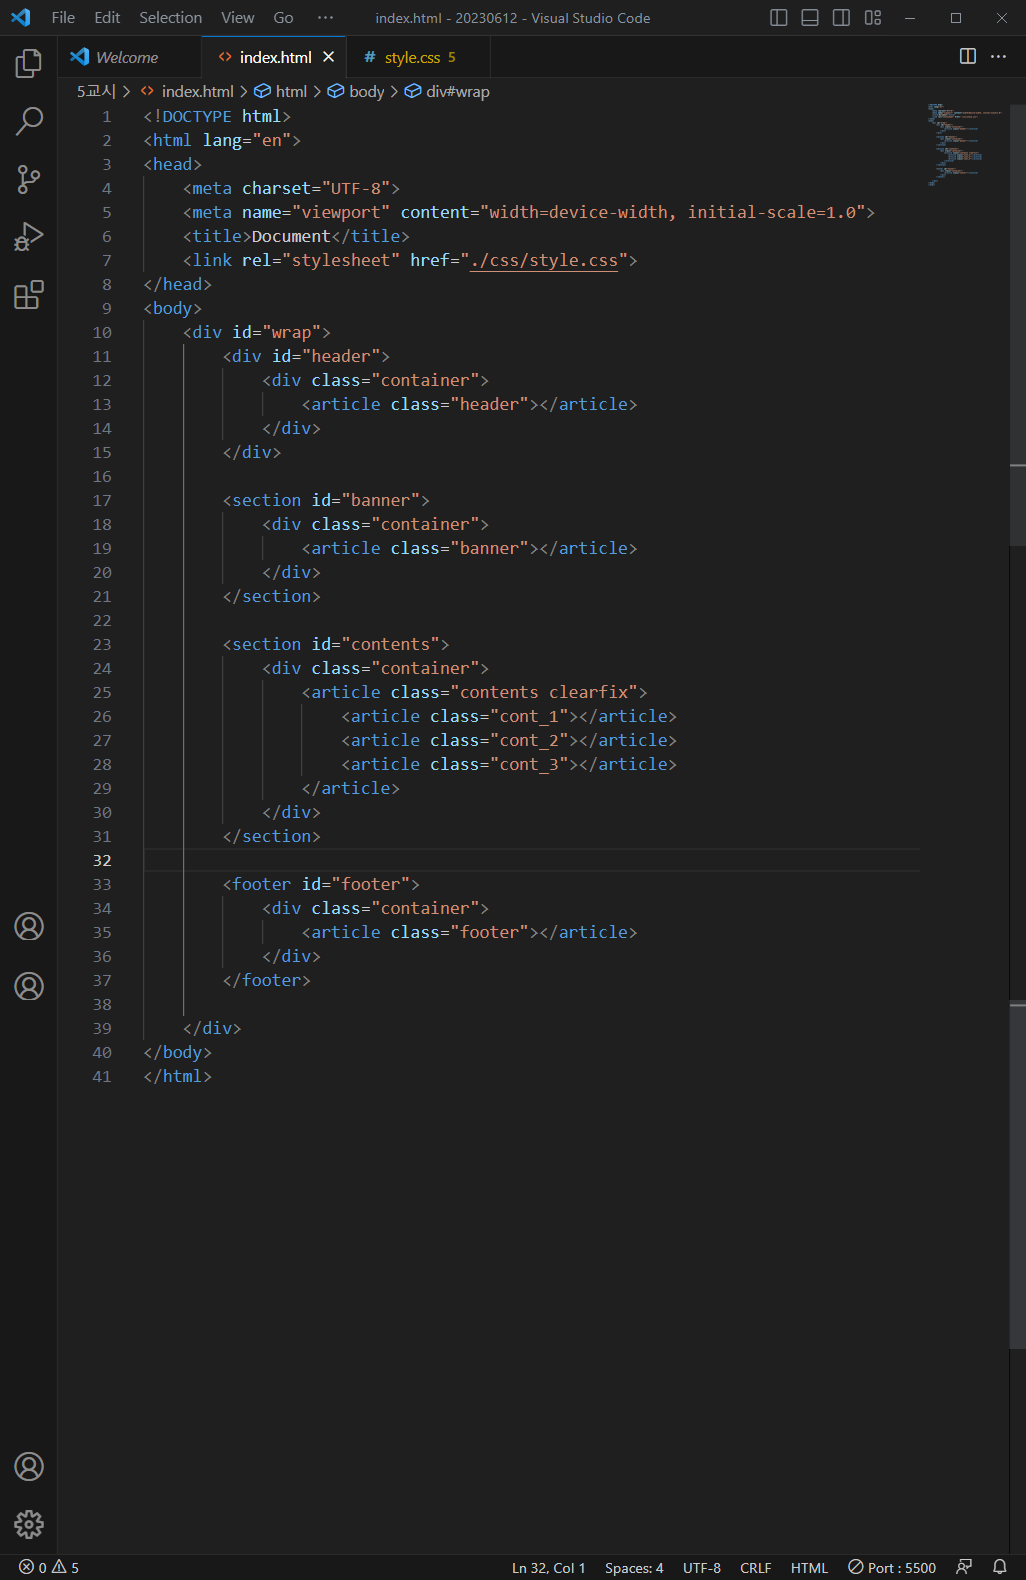This screenshot has height=1580, width=1026.
Task: Open the Explorer view in activity bar
Action: point(29,64)
